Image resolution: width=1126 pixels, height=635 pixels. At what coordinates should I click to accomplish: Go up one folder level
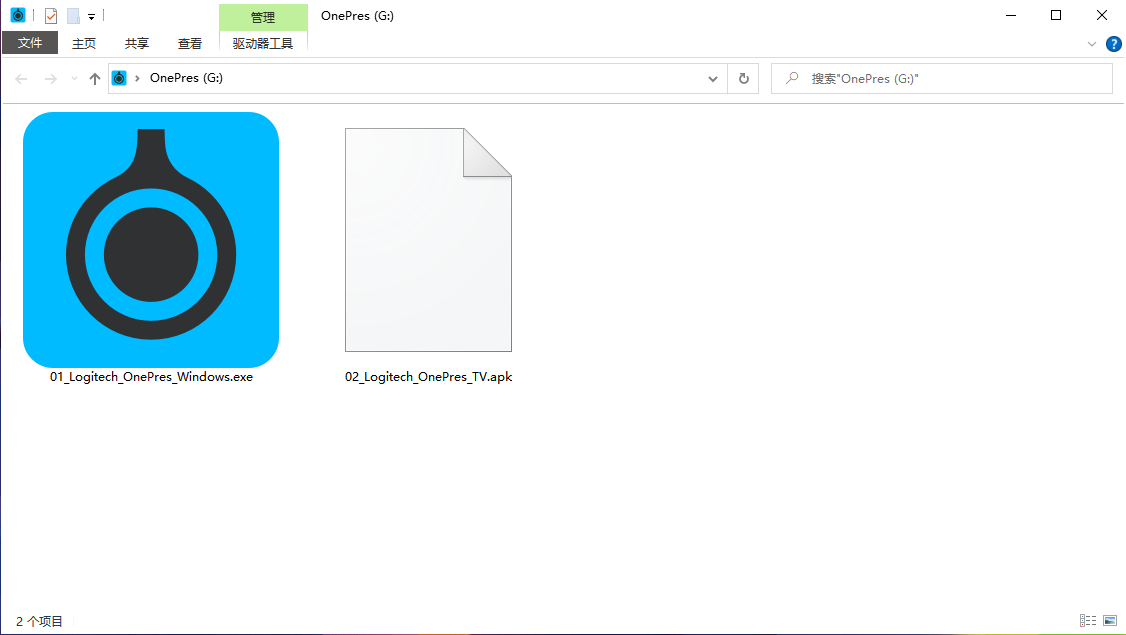(x=95, y=79)
